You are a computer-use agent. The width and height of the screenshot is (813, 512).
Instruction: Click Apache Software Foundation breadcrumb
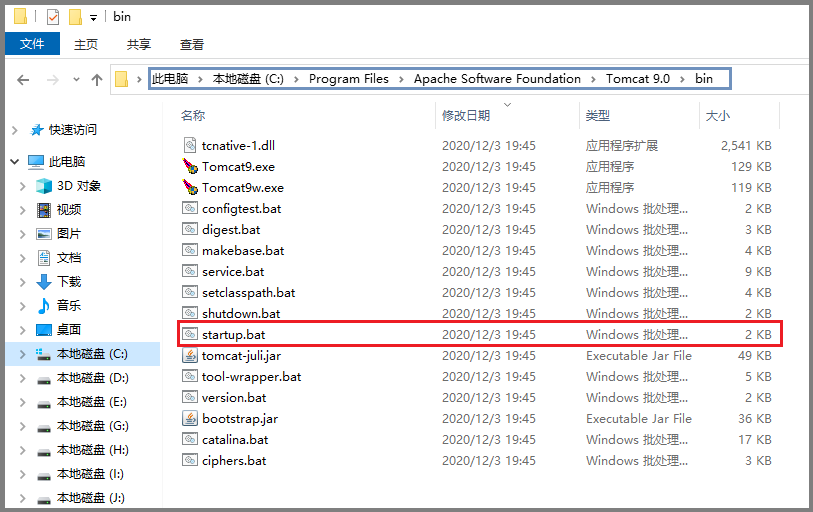497,79
